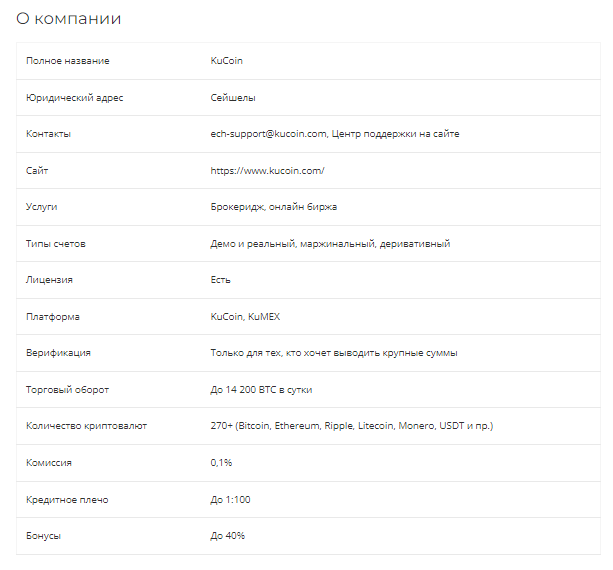The image size is (613, 570).
Task: Click the "Лицензия" row label
Action: [49, 280]
